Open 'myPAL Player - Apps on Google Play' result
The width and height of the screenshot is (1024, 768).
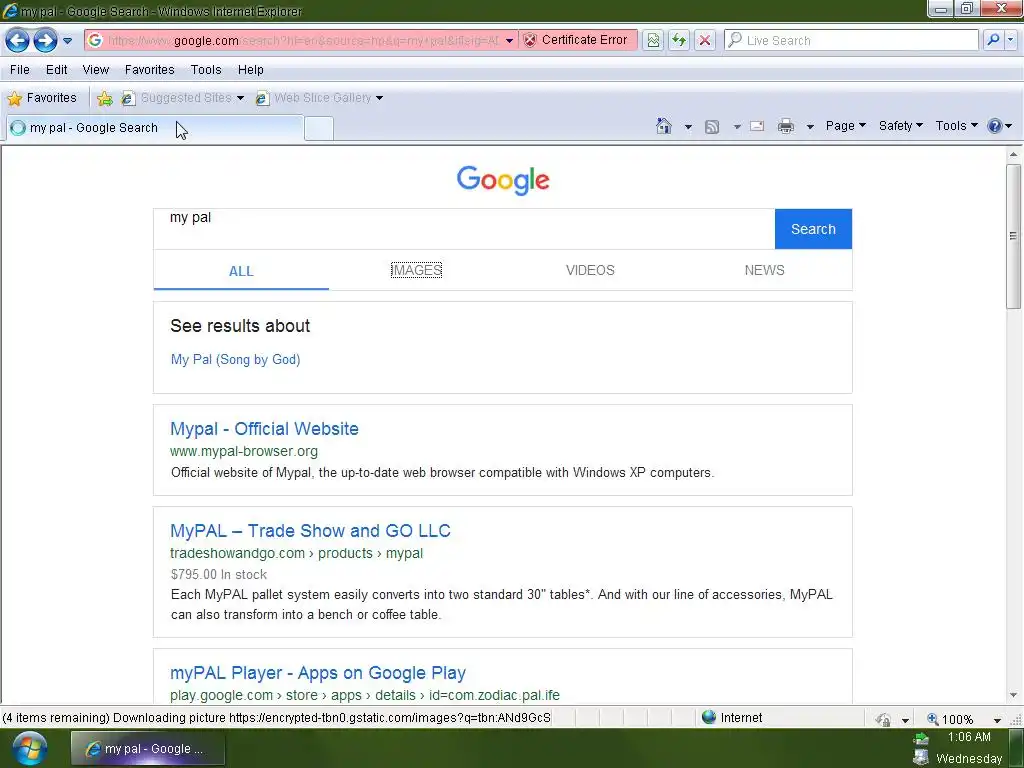pos(317,673)
